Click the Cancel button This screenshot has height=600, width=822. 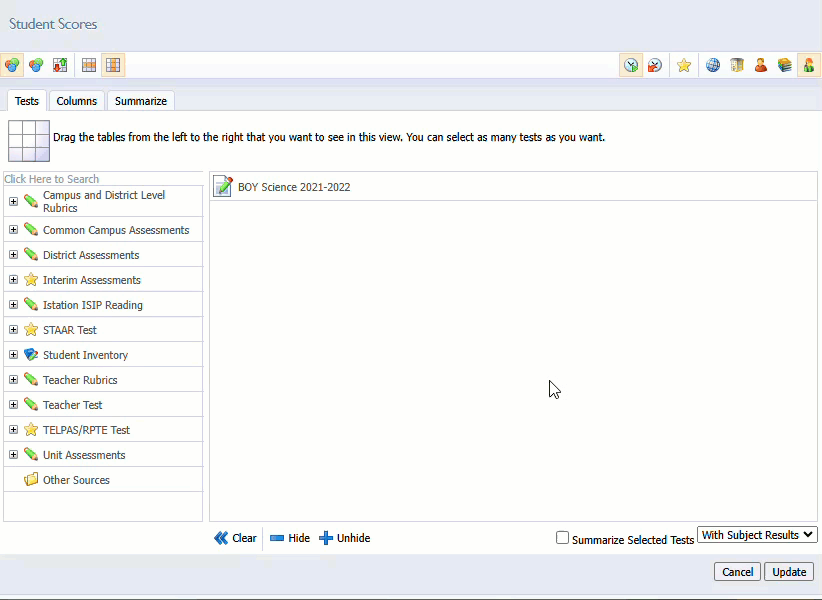[737, 572]
